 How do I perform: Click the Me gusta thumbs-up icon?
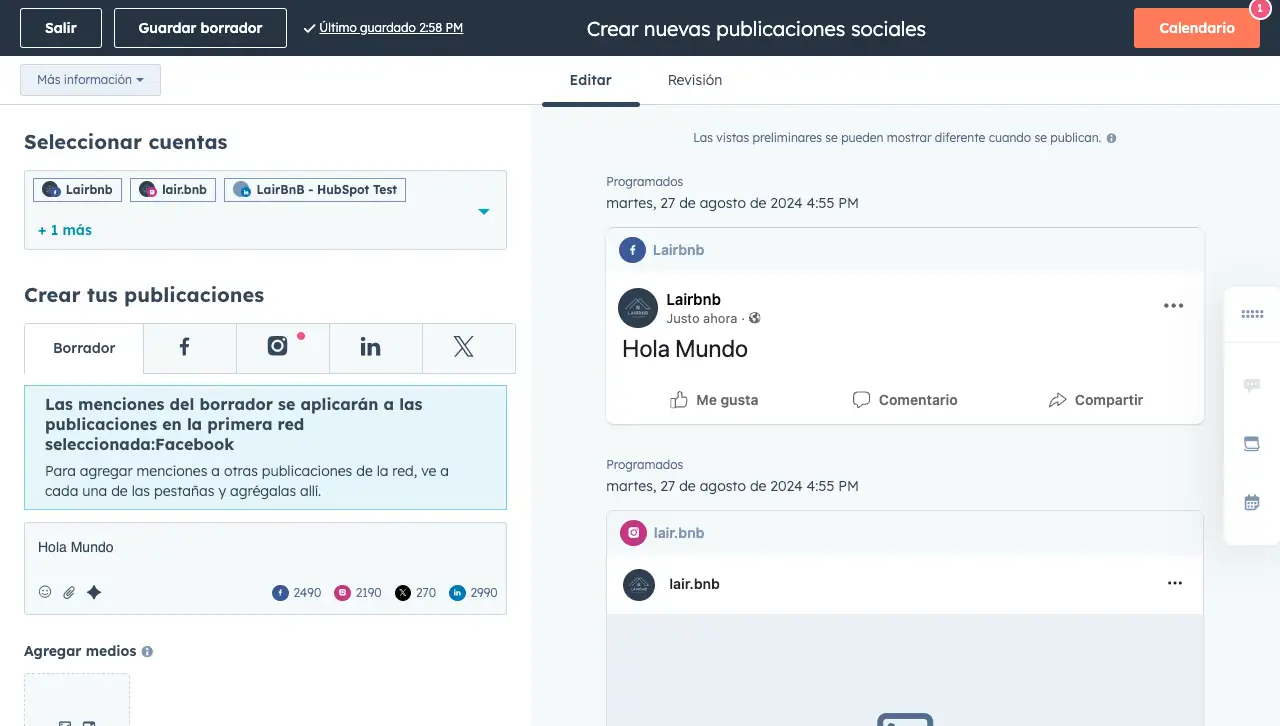pos(679,400)
